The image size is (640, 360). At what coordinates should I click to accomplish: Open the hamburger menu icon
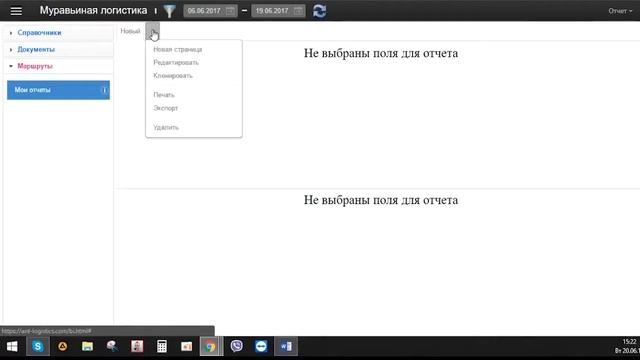16,11
